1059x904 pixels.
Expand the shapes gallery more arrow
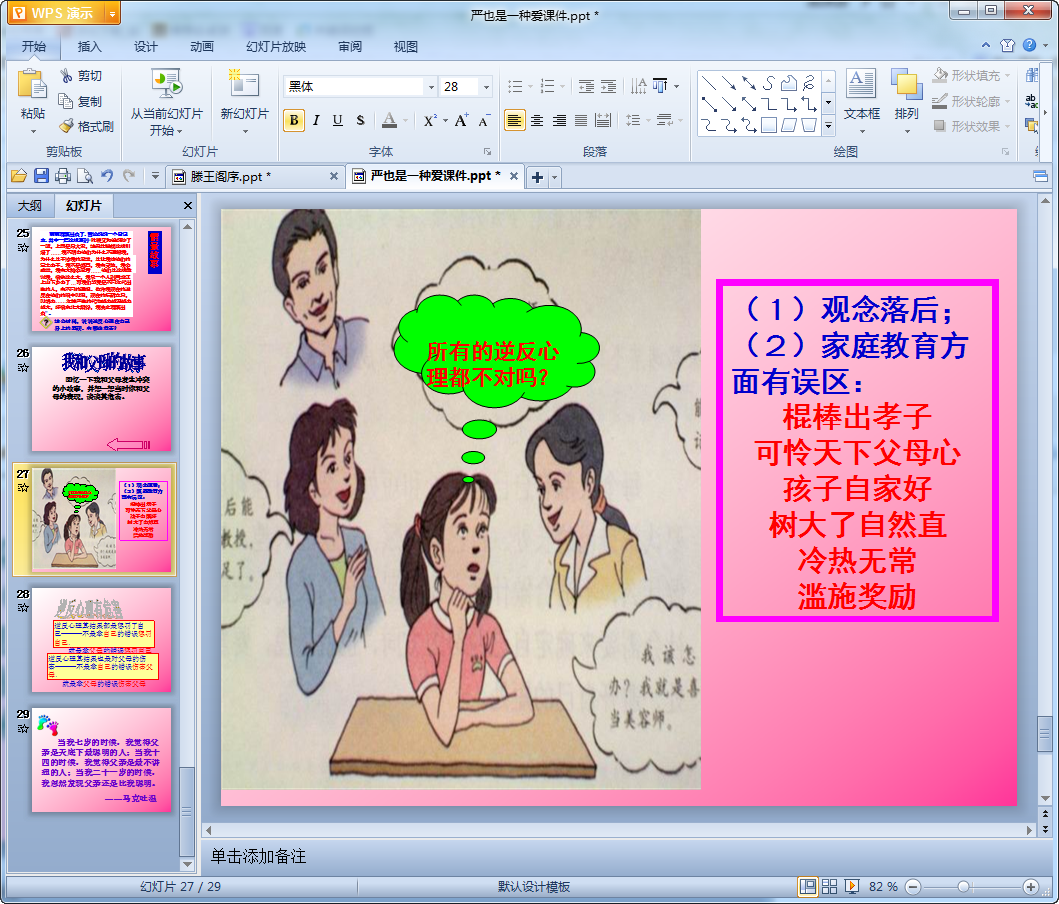[x=829, y=126]
